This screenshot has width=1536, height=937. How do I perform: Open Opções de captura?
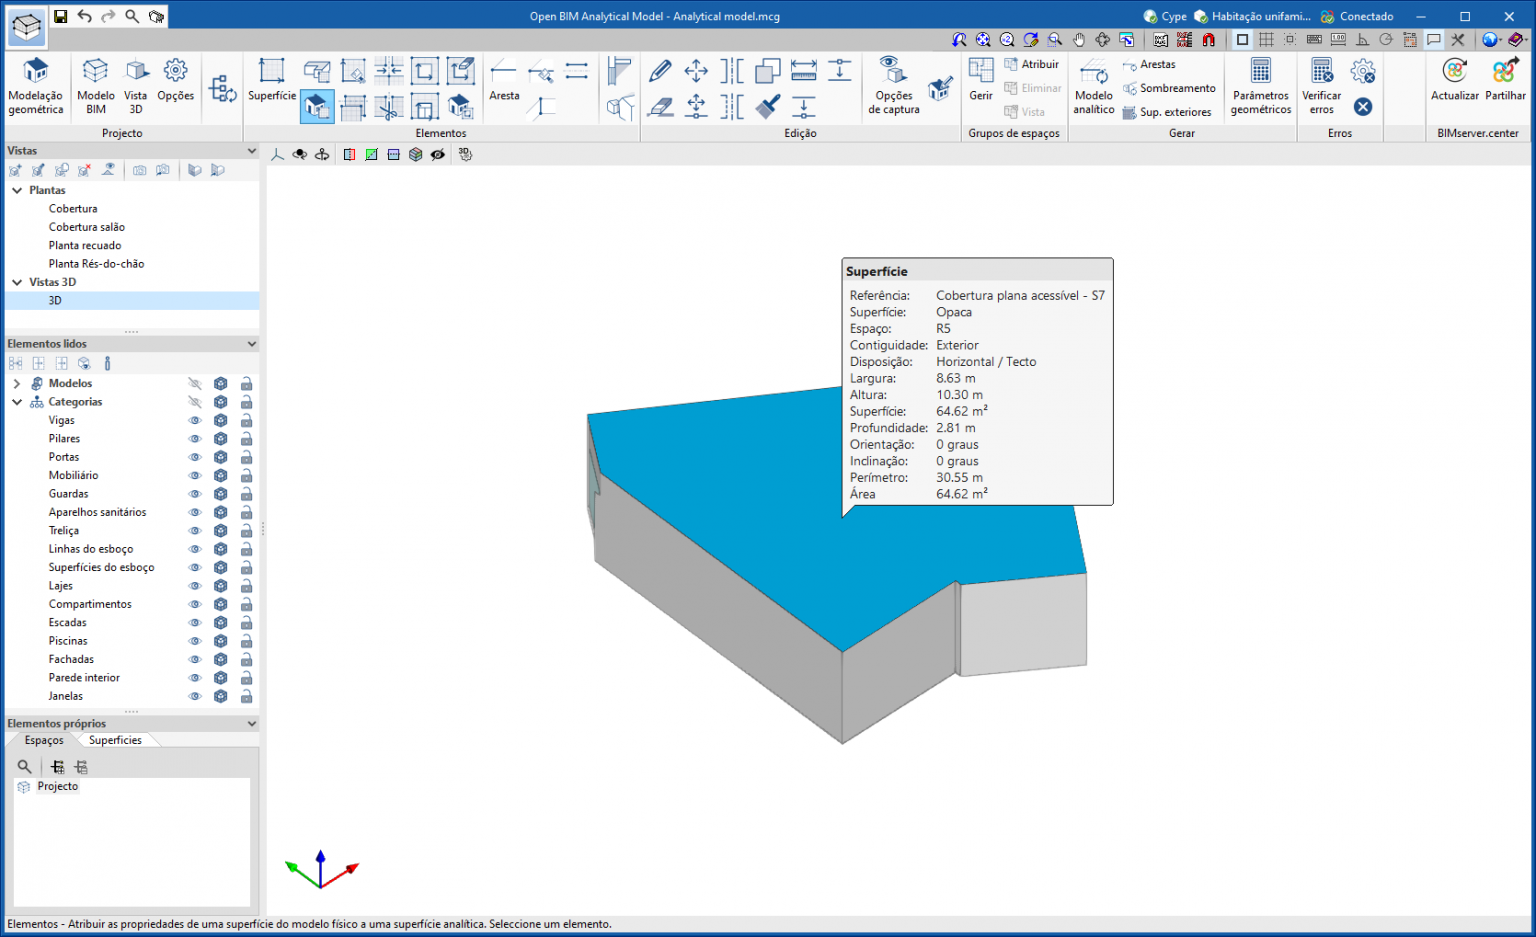point(891,87)
